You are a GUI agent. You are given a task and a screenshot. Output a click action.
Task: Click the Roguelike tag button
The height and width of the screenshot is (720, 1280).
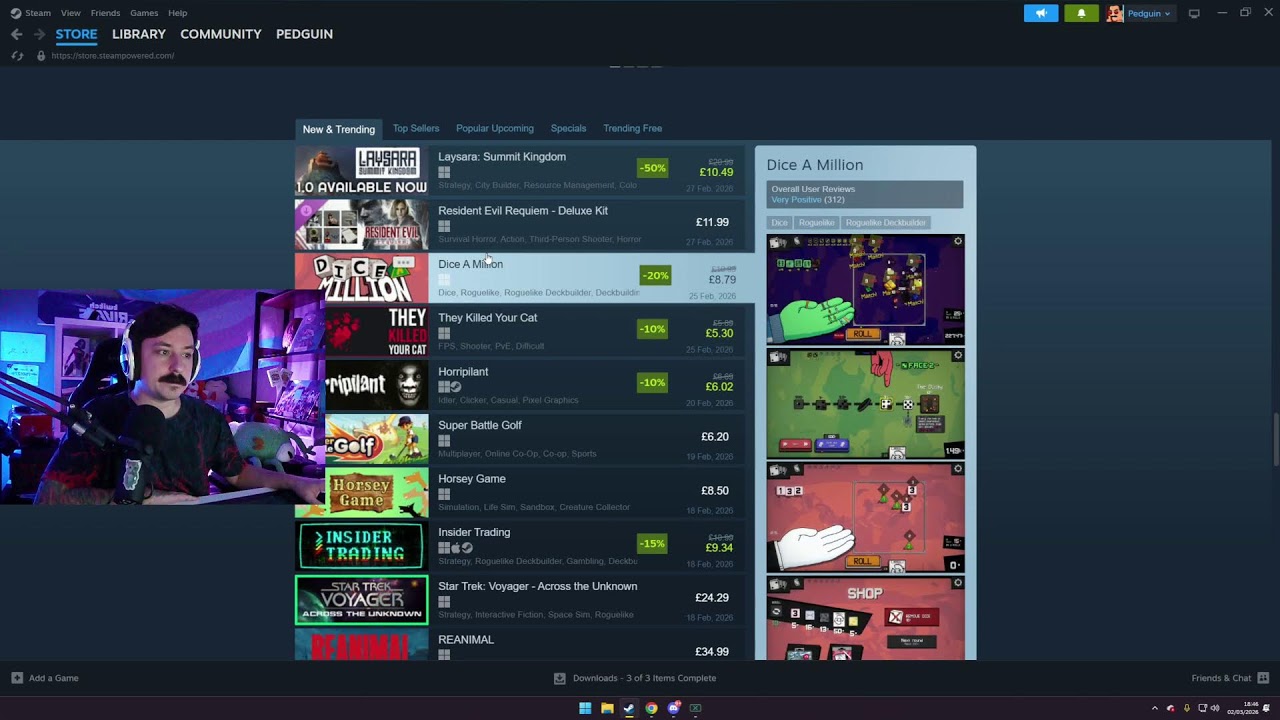816,223
